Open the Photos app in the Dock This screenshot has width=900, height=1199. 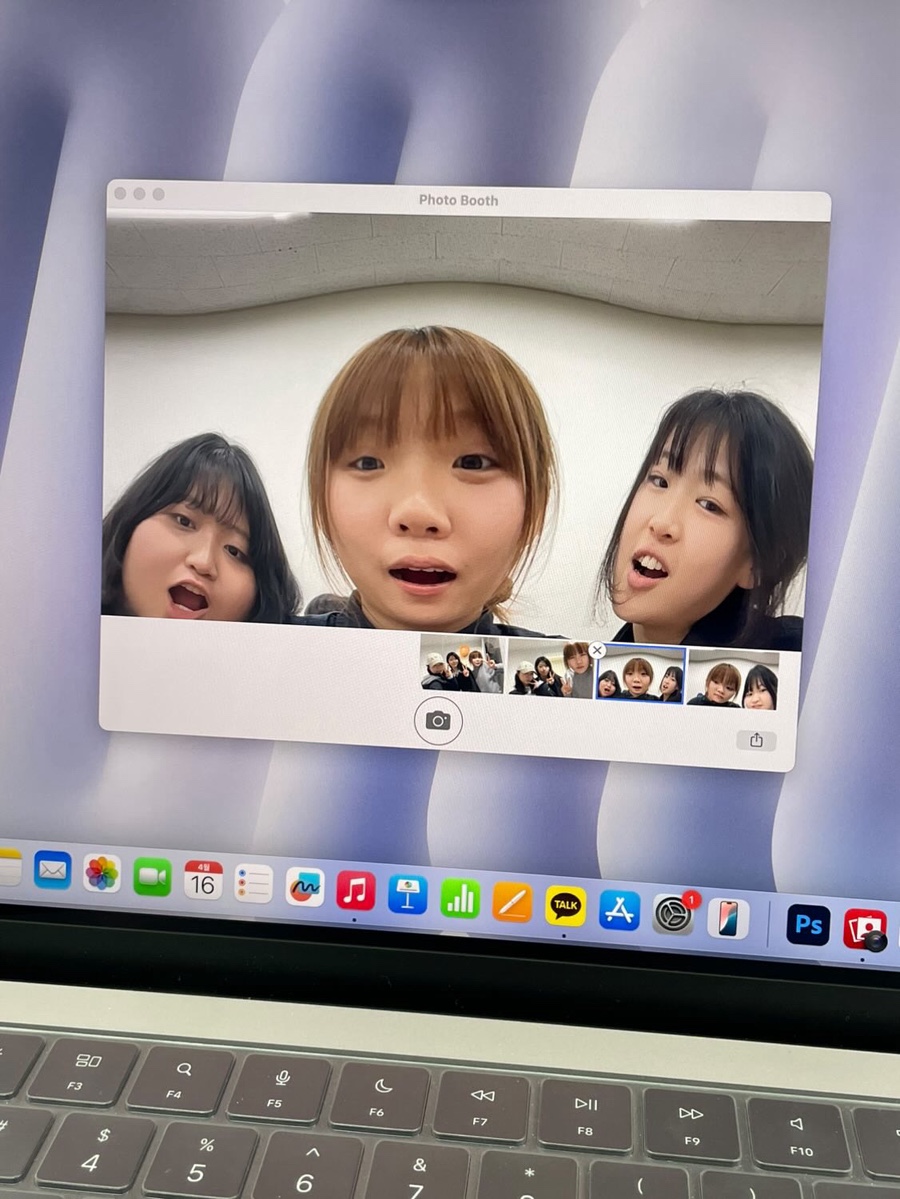pyautogui.click(x=102, y=874)
